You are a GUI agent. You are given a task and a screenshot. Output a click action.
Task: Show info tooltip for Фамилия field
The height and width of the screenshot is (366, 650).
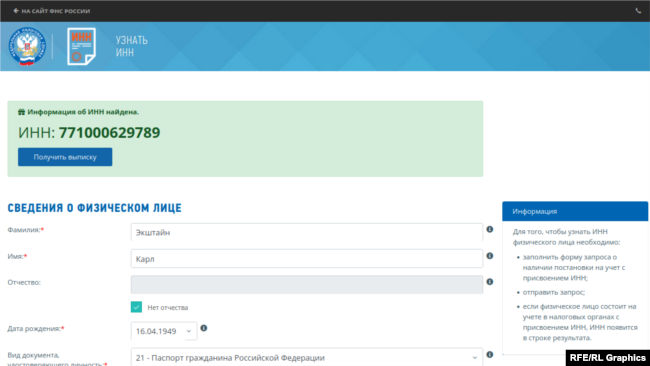[x=490, y=229]
